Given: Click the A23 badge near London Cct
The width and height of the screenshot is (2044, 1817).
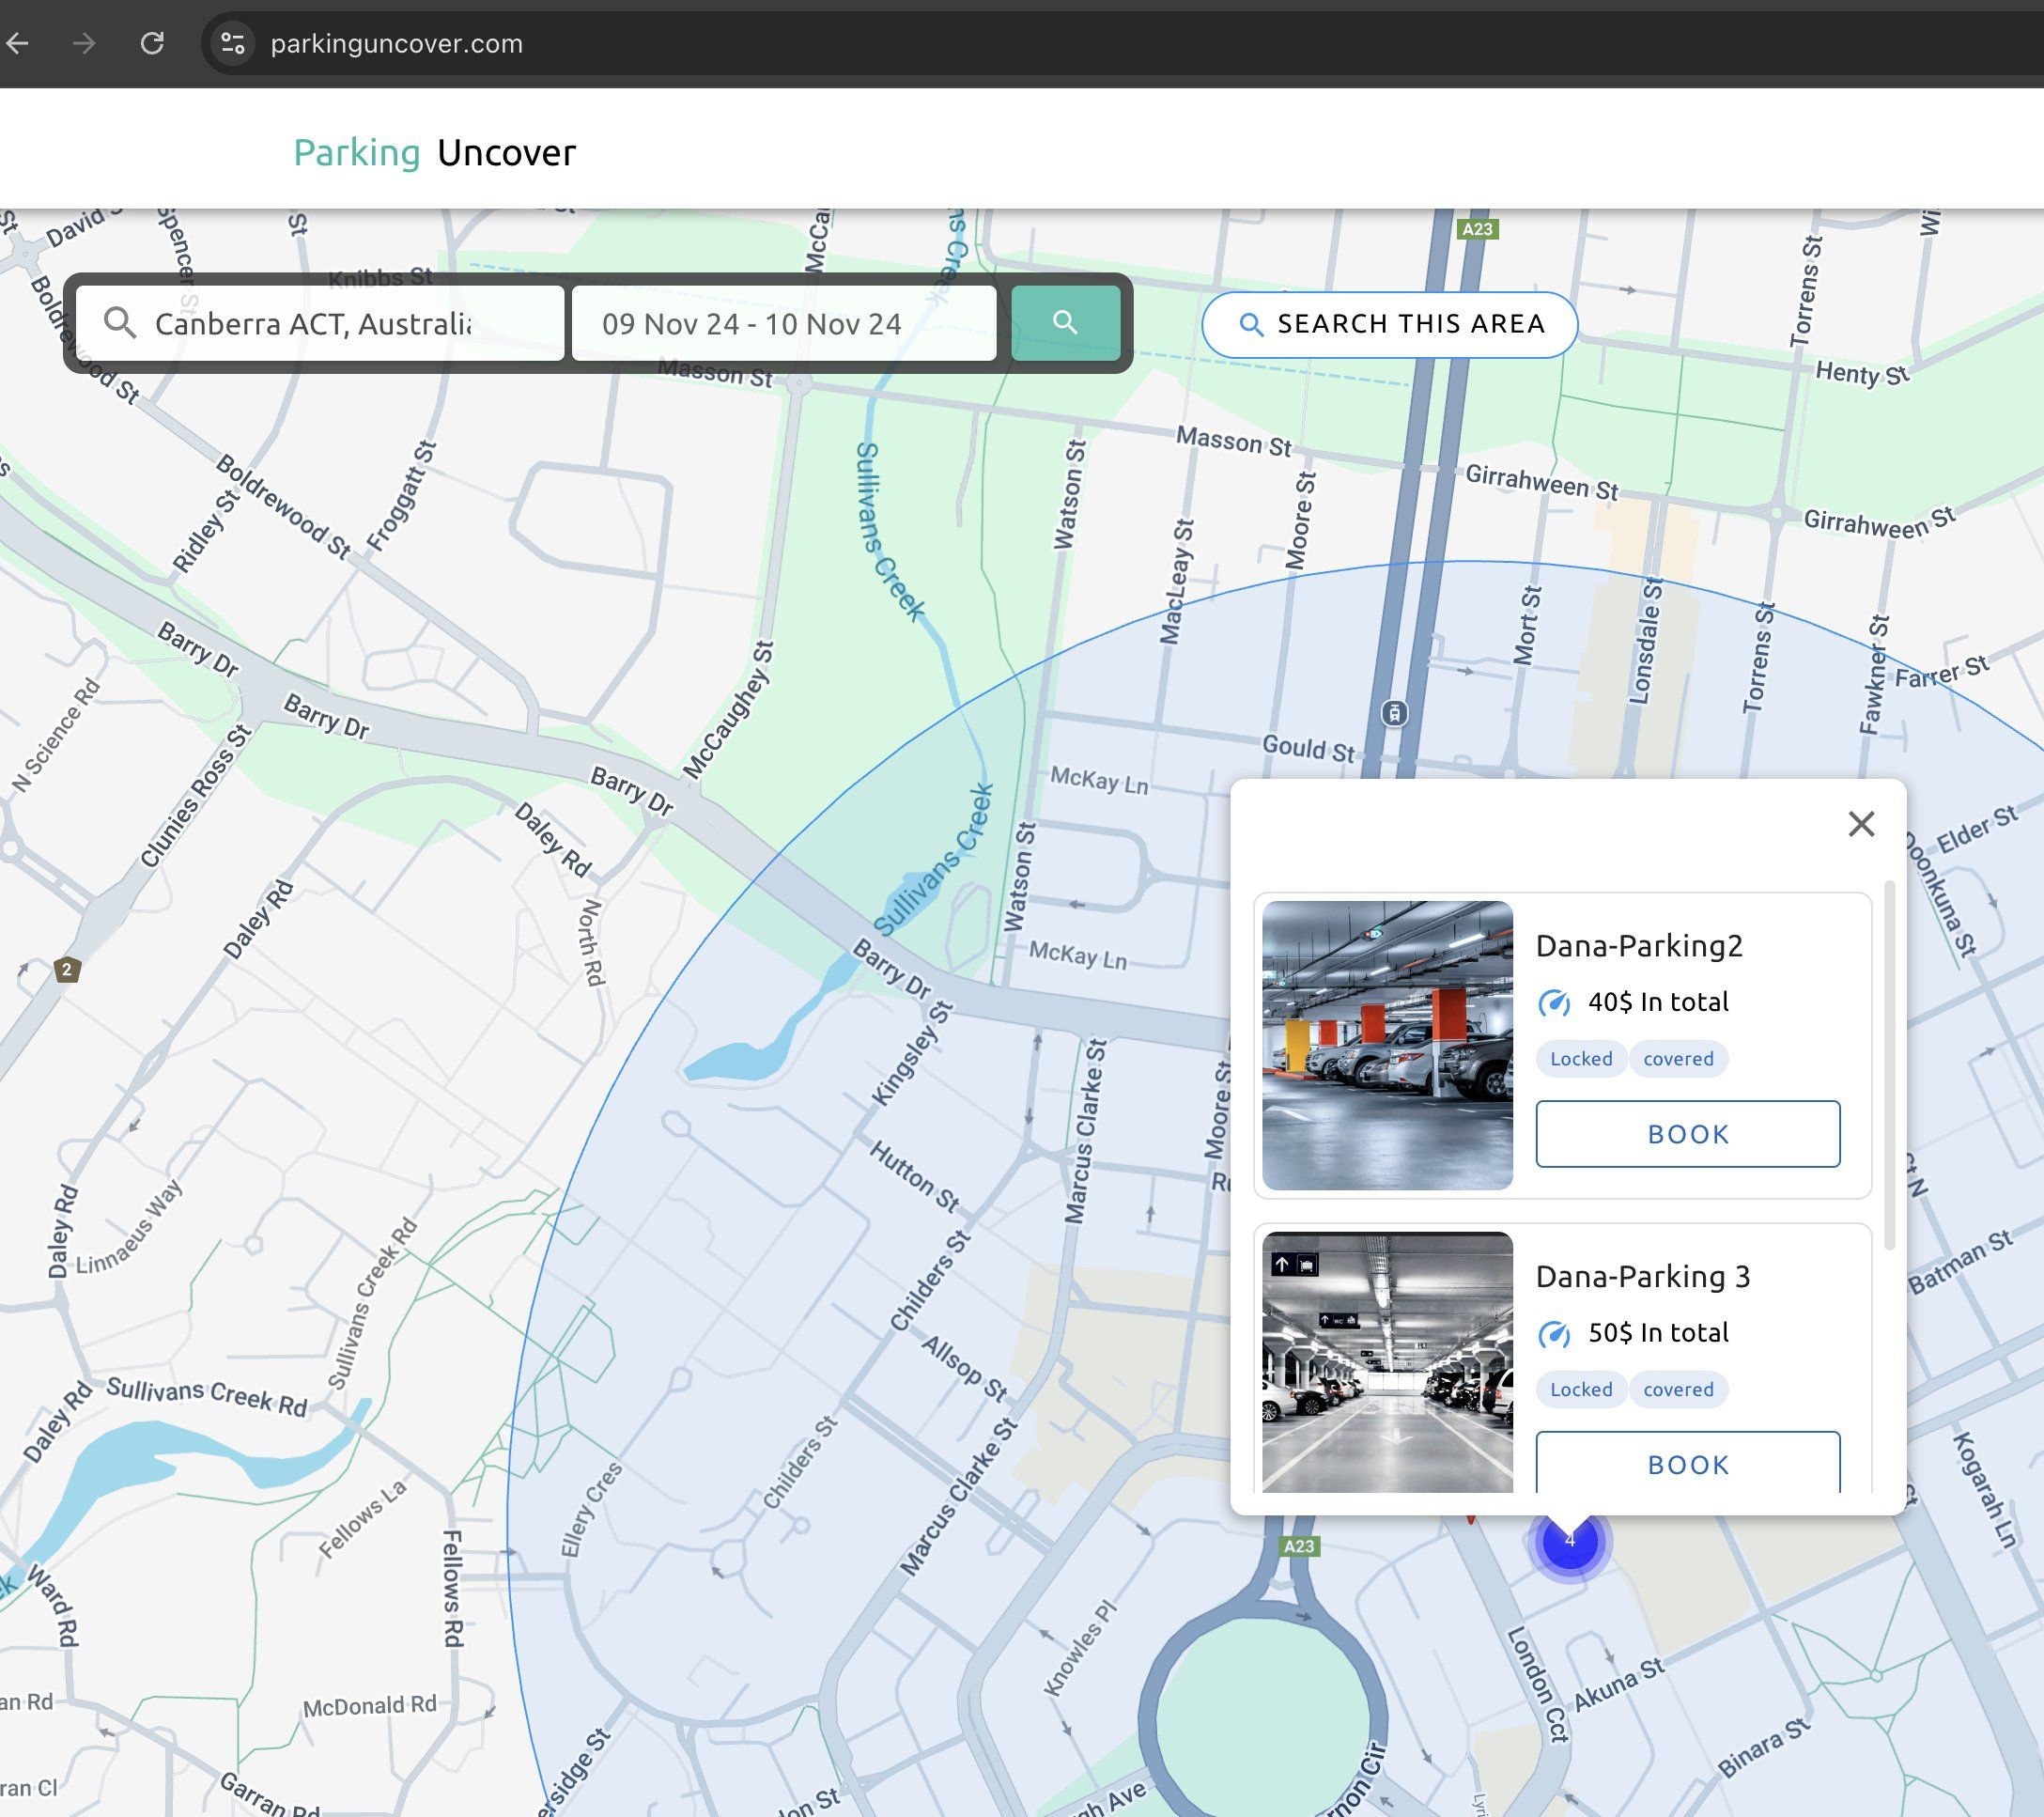Looking at the screenshot, I should point(1299,1546).
